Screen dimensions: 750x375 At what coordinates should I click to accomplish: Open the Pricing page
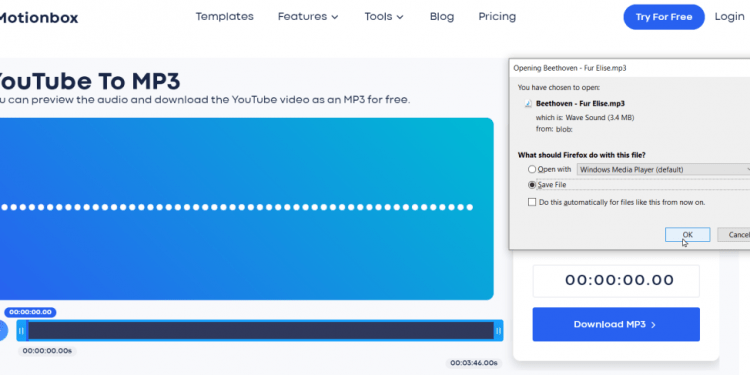(x=497, y=17)
